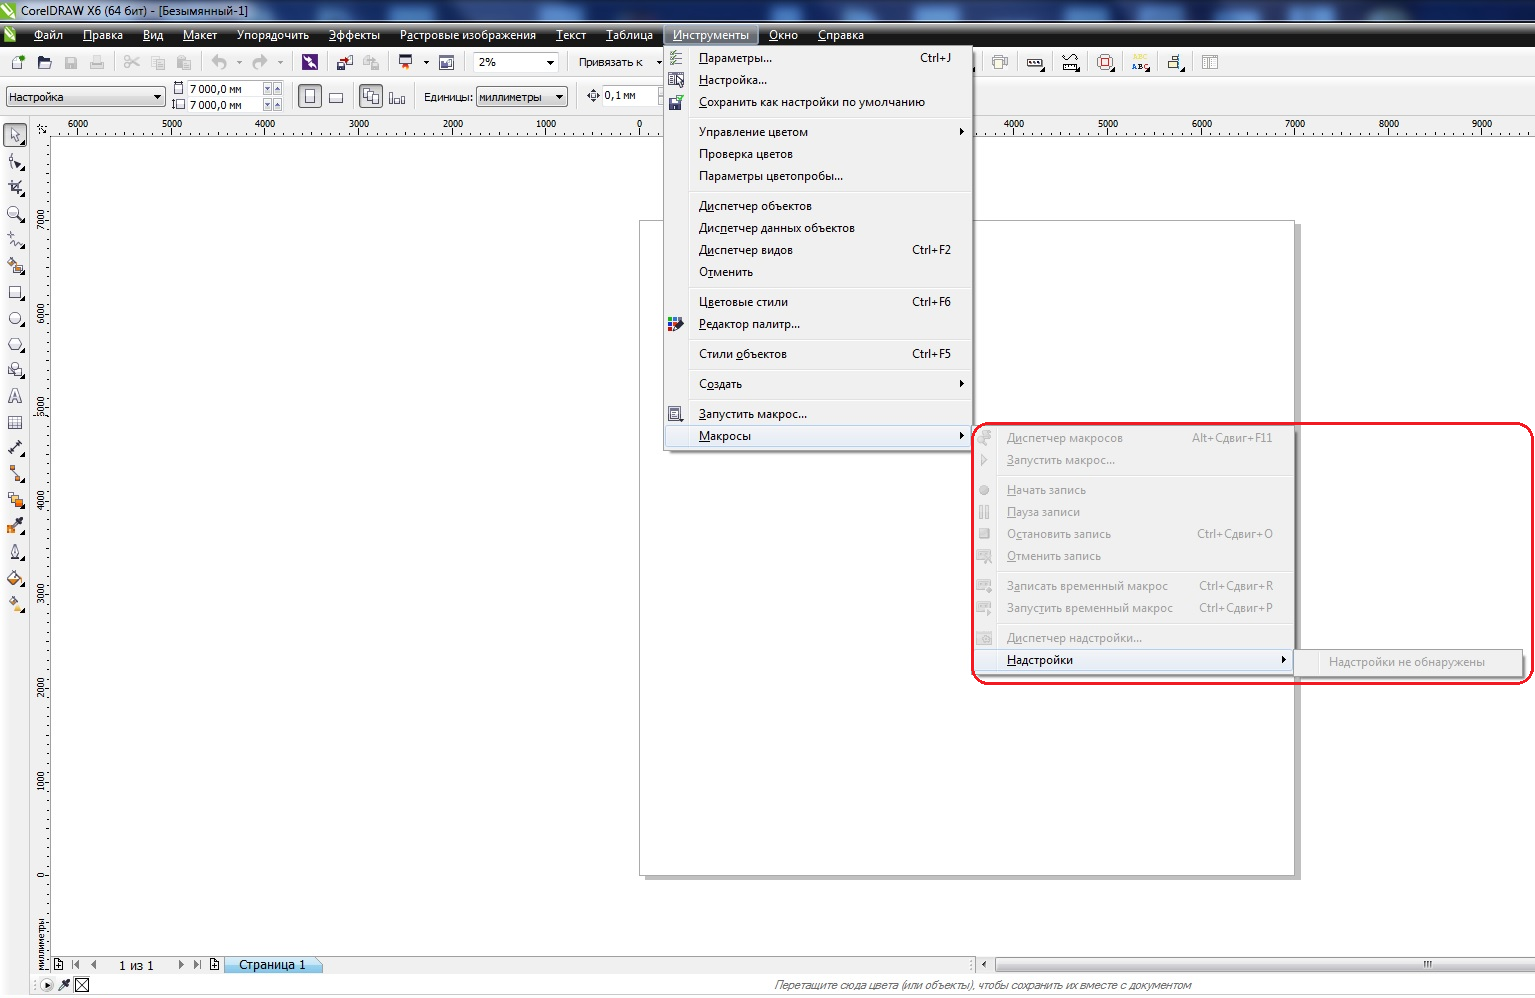Click the Open folder icon
Image resolution: width=1535 pixels, height=998 pixels.
click(x=44, y=62)
